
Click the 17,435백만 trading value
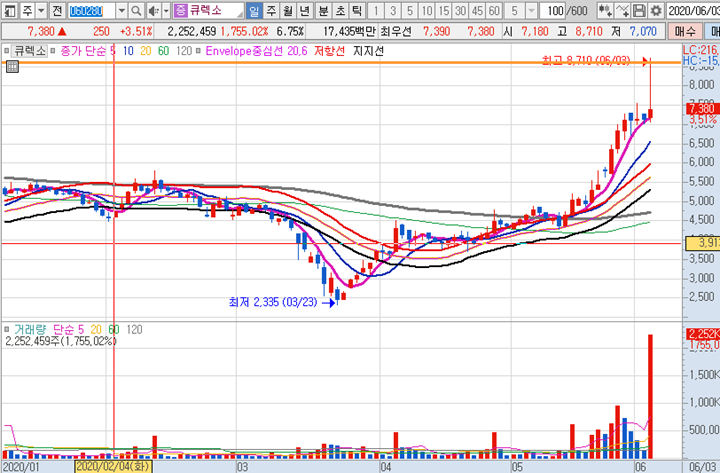click(349, 31)
